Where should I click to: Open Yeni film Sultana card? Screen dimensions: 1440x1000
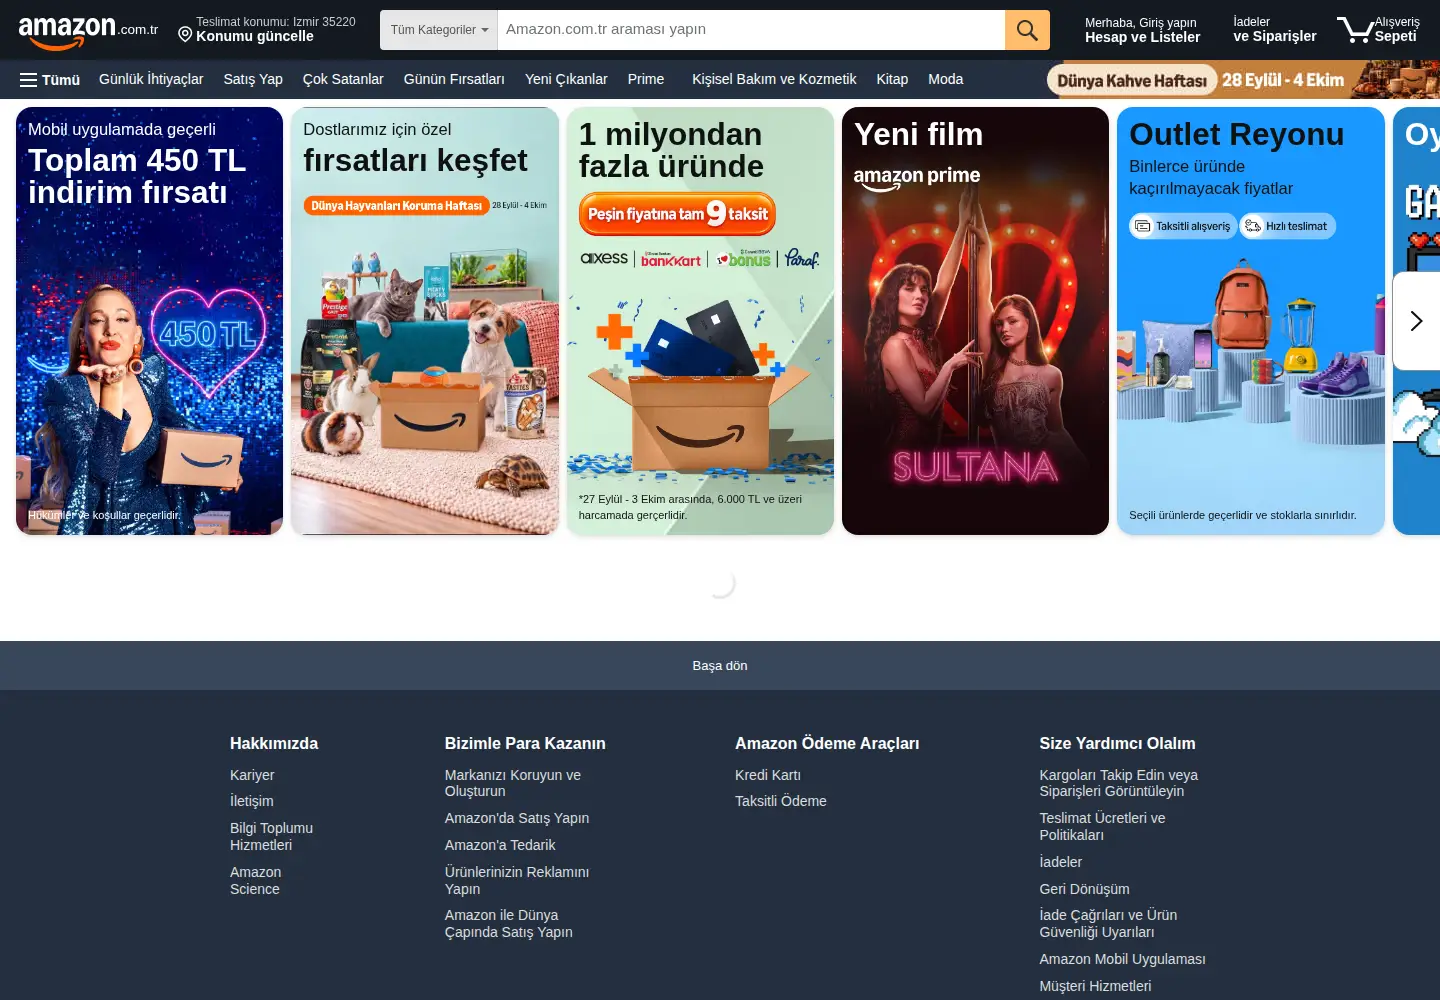coord(975,321)
